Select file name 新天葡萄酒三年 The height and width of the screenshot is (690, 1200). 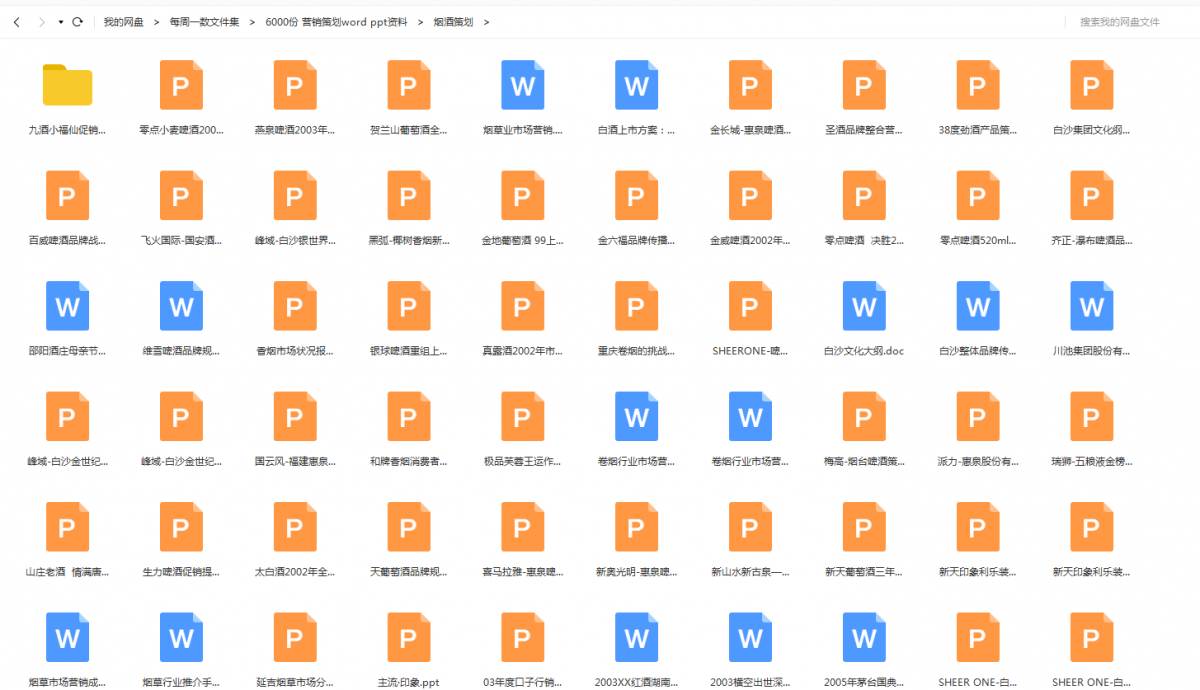click(865, 572)
